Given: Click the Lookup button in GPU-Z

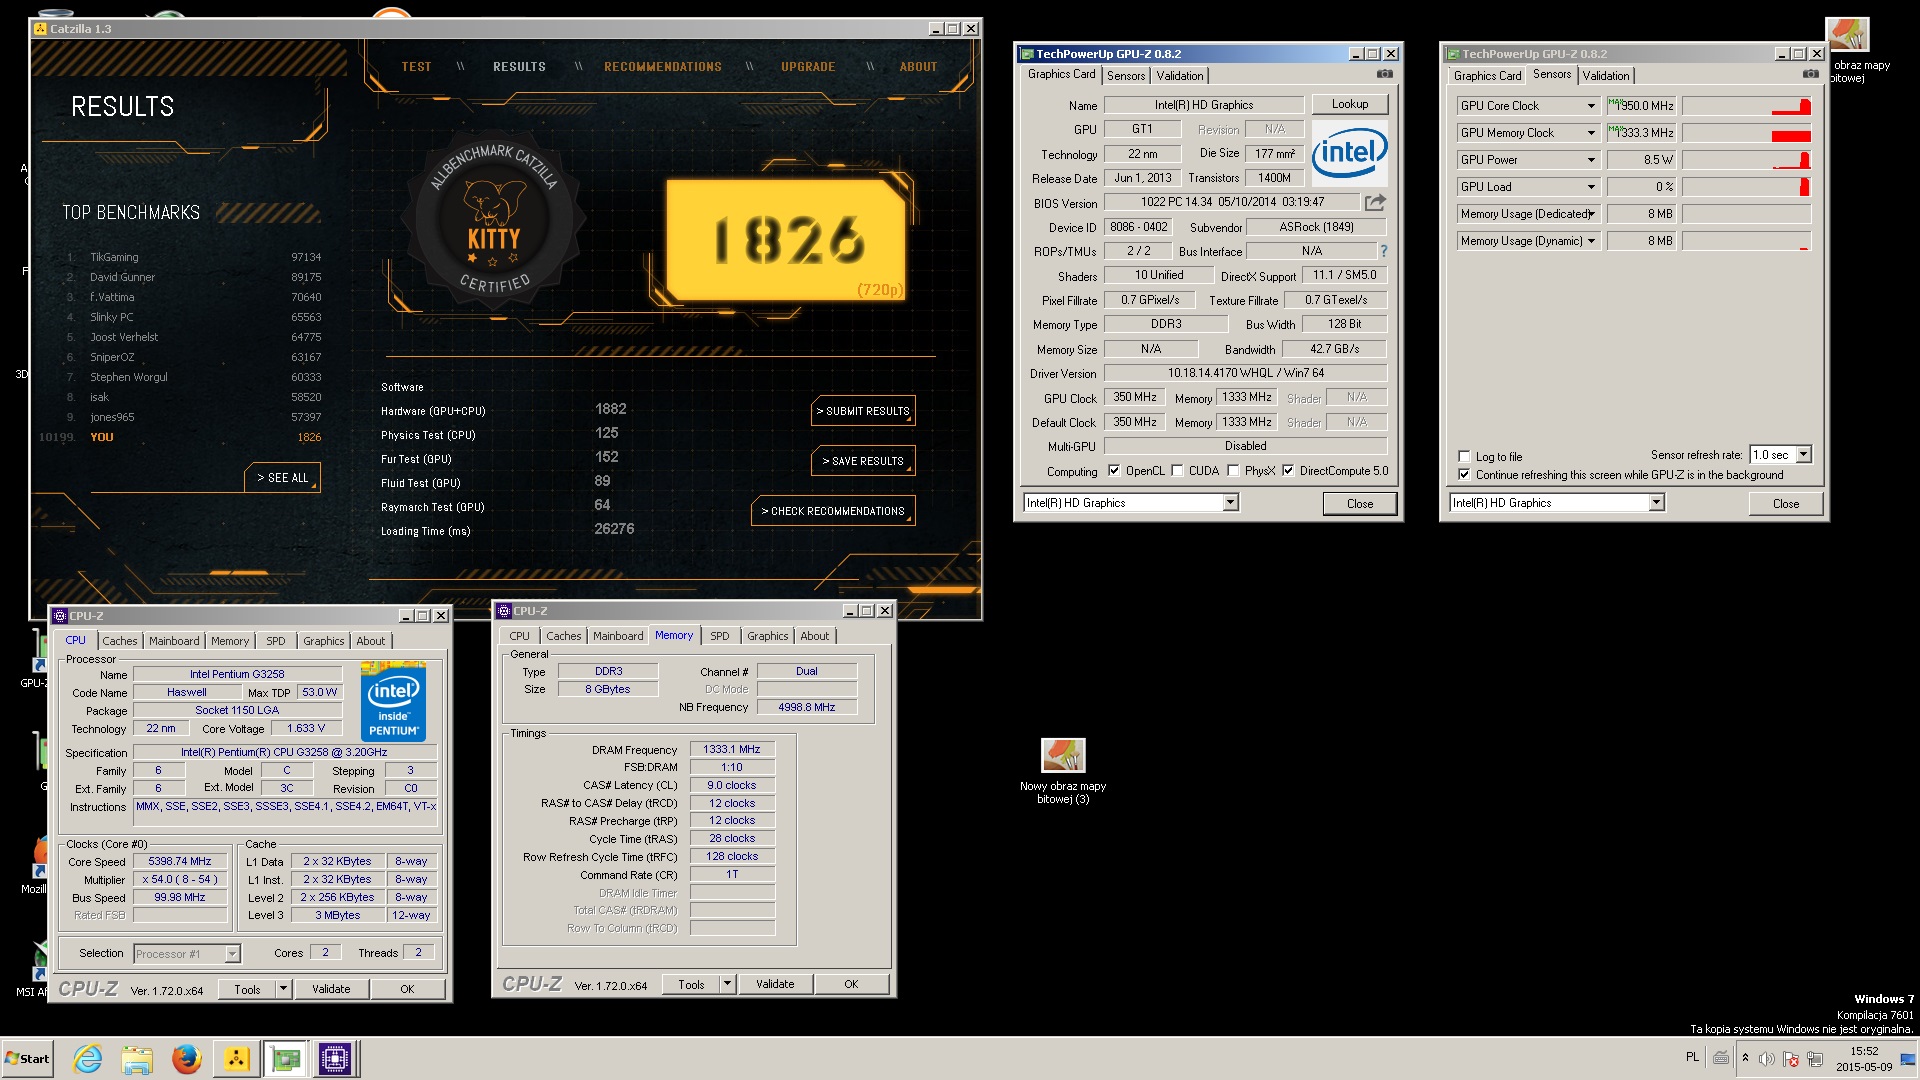Looking at the screenshot, I should 1349,104.
